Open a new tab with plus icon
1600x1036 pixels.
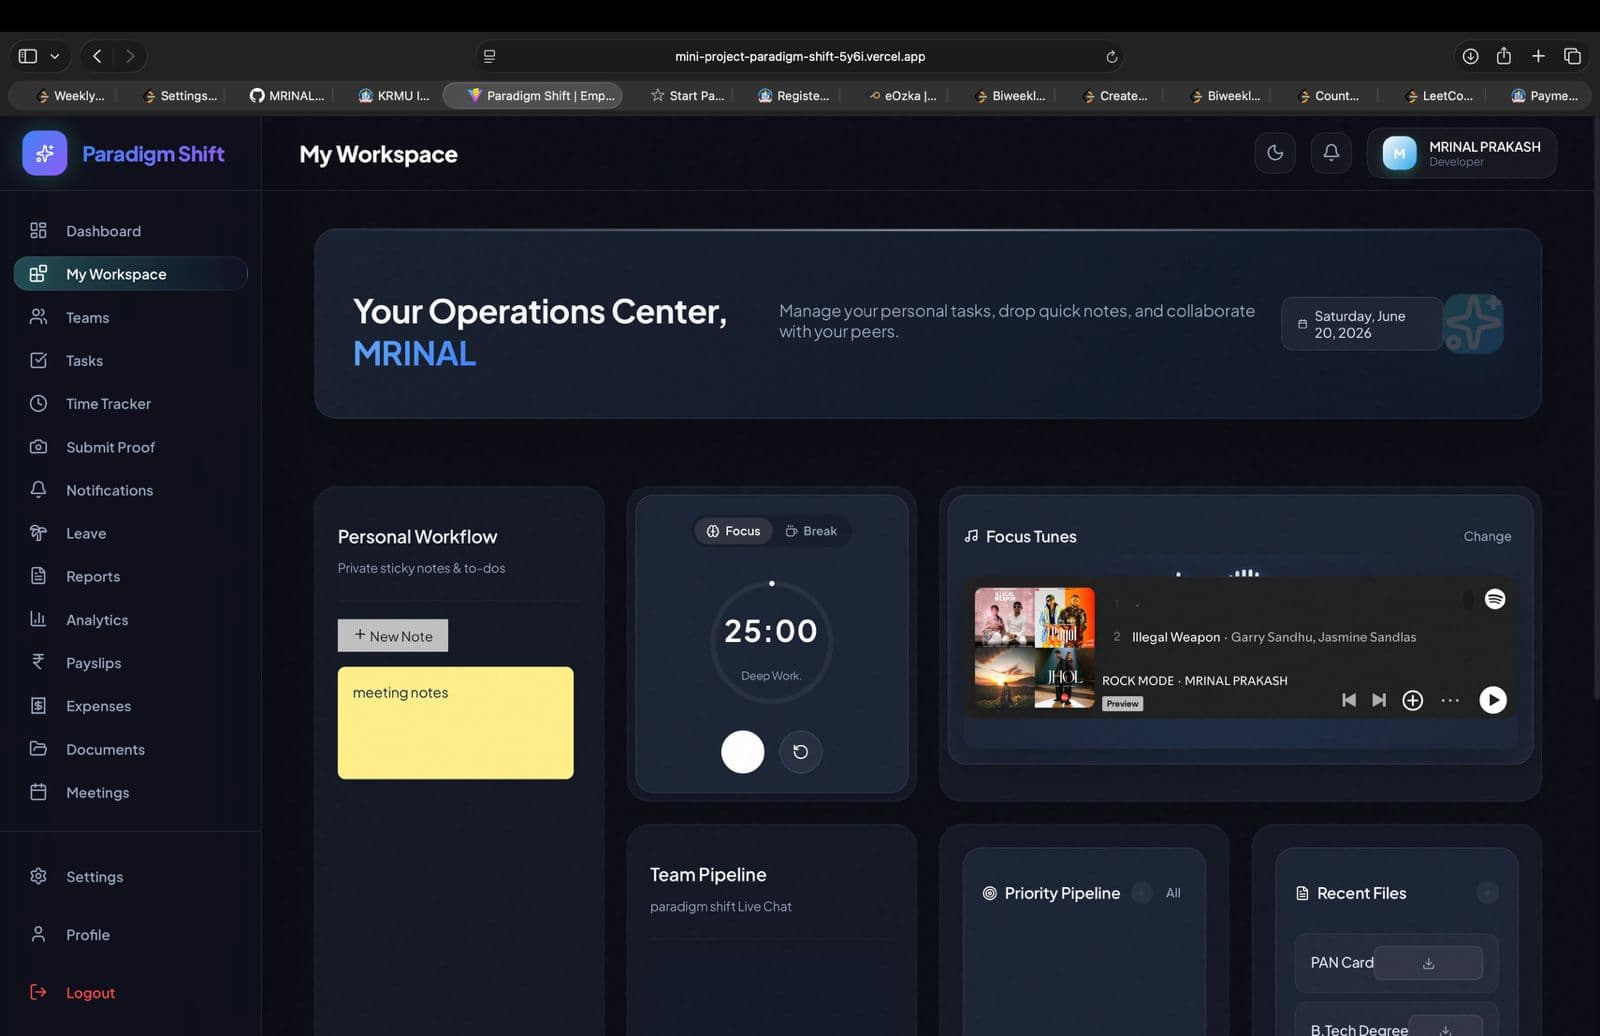(1538, 56)
